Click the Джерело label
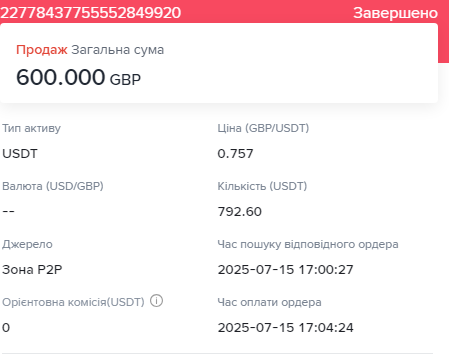 coord(27,244)
